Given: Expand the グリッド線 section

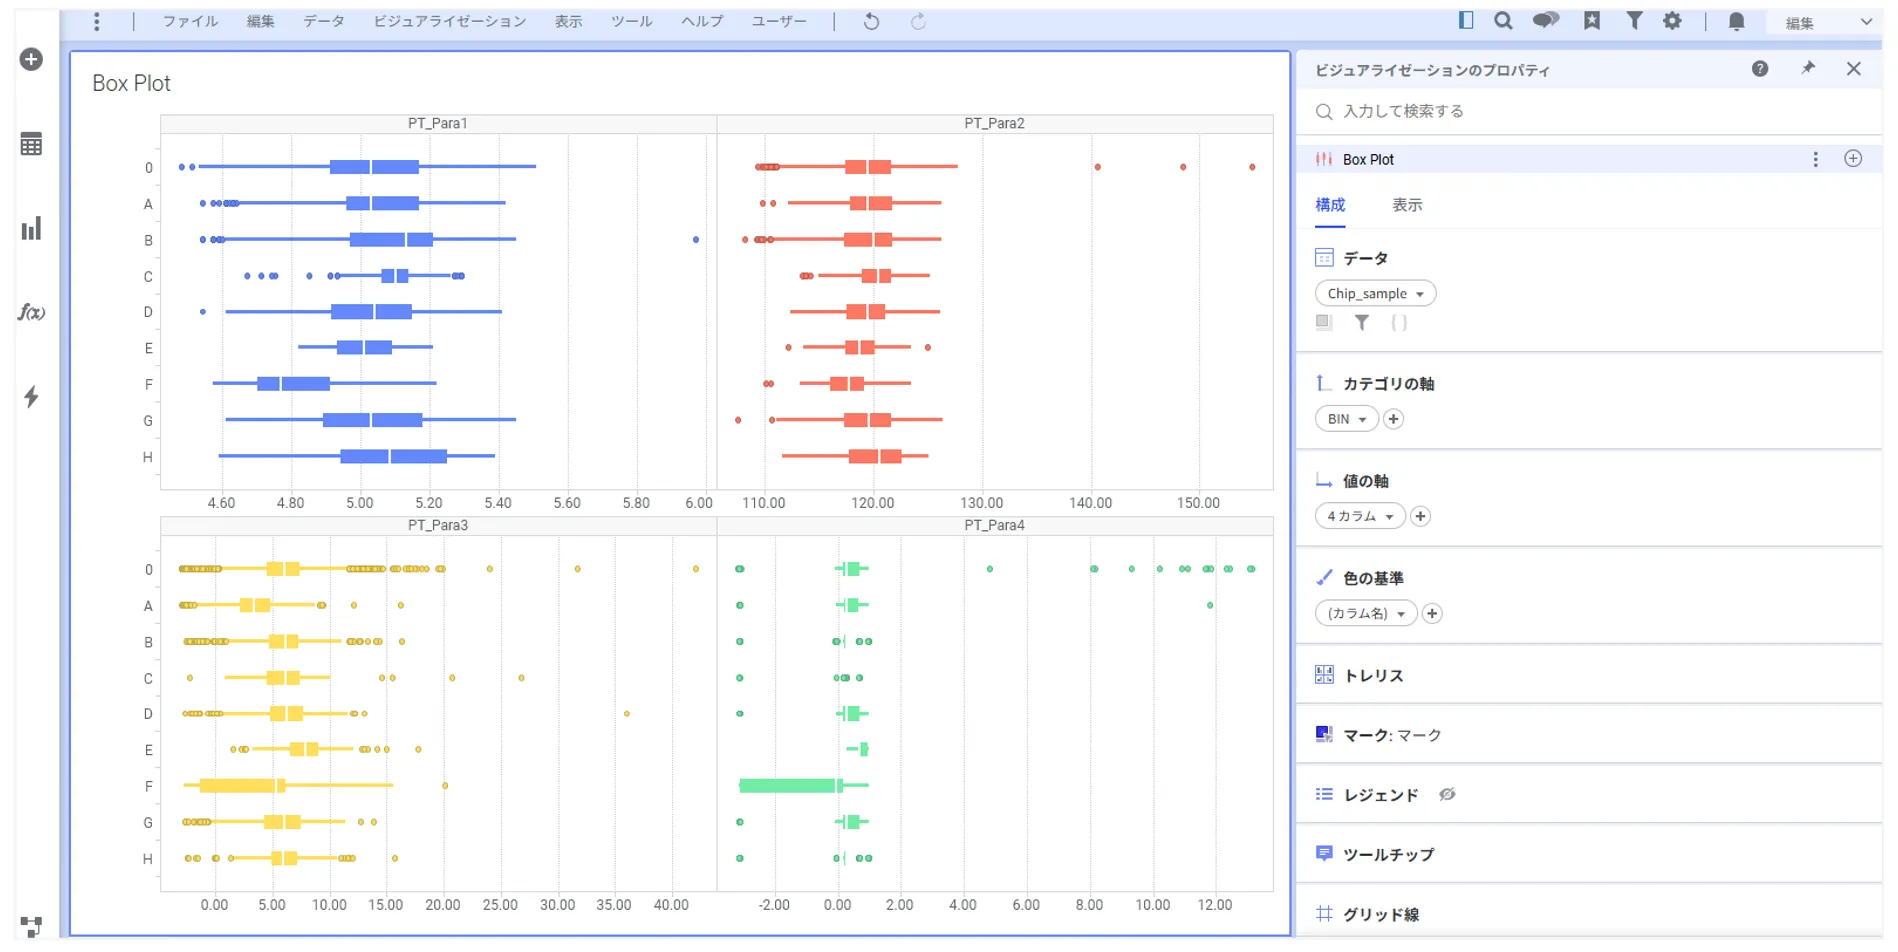Looking at the screenshot, I should point(1589,914).
